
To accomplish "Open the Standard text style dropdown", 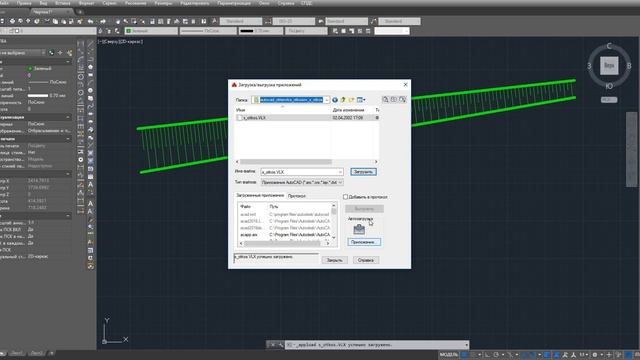I will click(x=241, y=21).
